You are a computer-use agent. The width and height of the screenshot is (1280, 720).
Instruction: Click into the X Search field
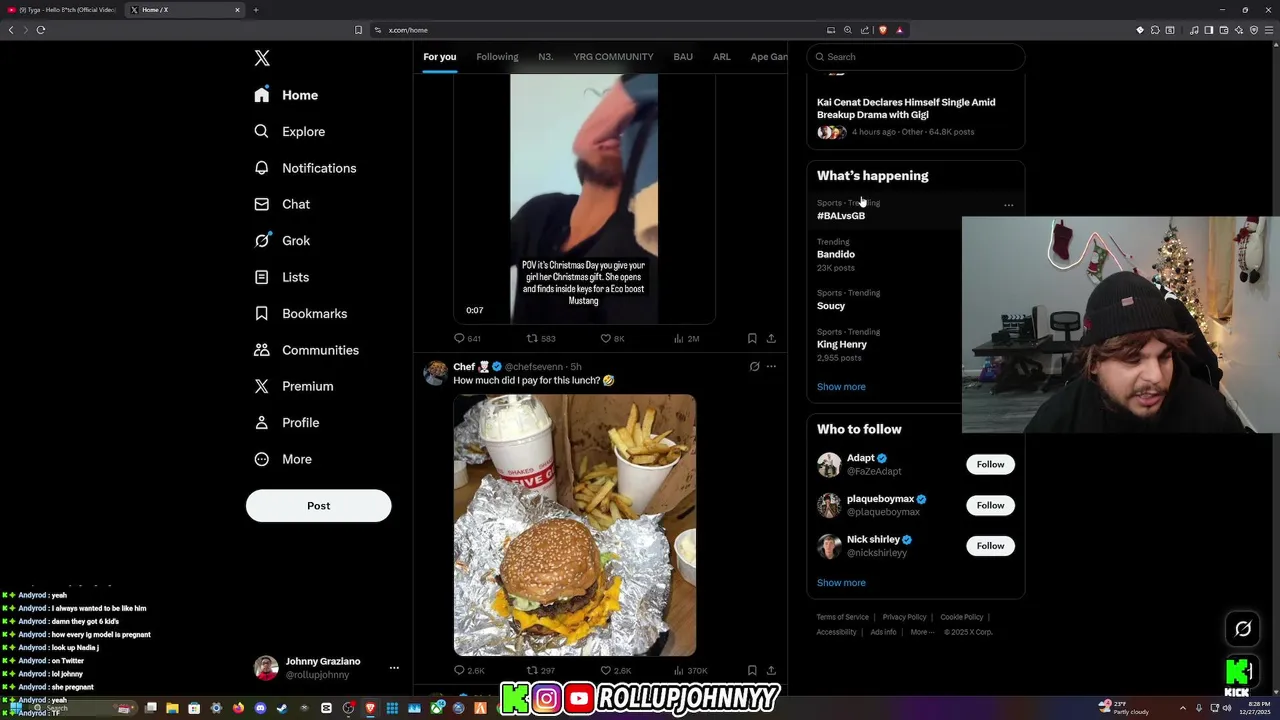coord(916,57)
